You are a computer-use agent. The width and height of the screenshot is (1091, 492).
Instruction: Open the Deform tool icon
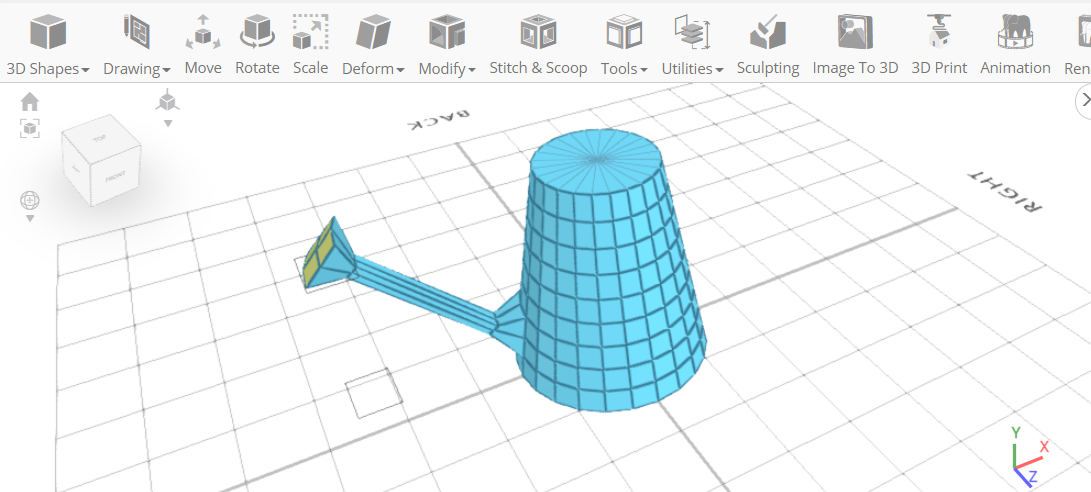[373, 33]
